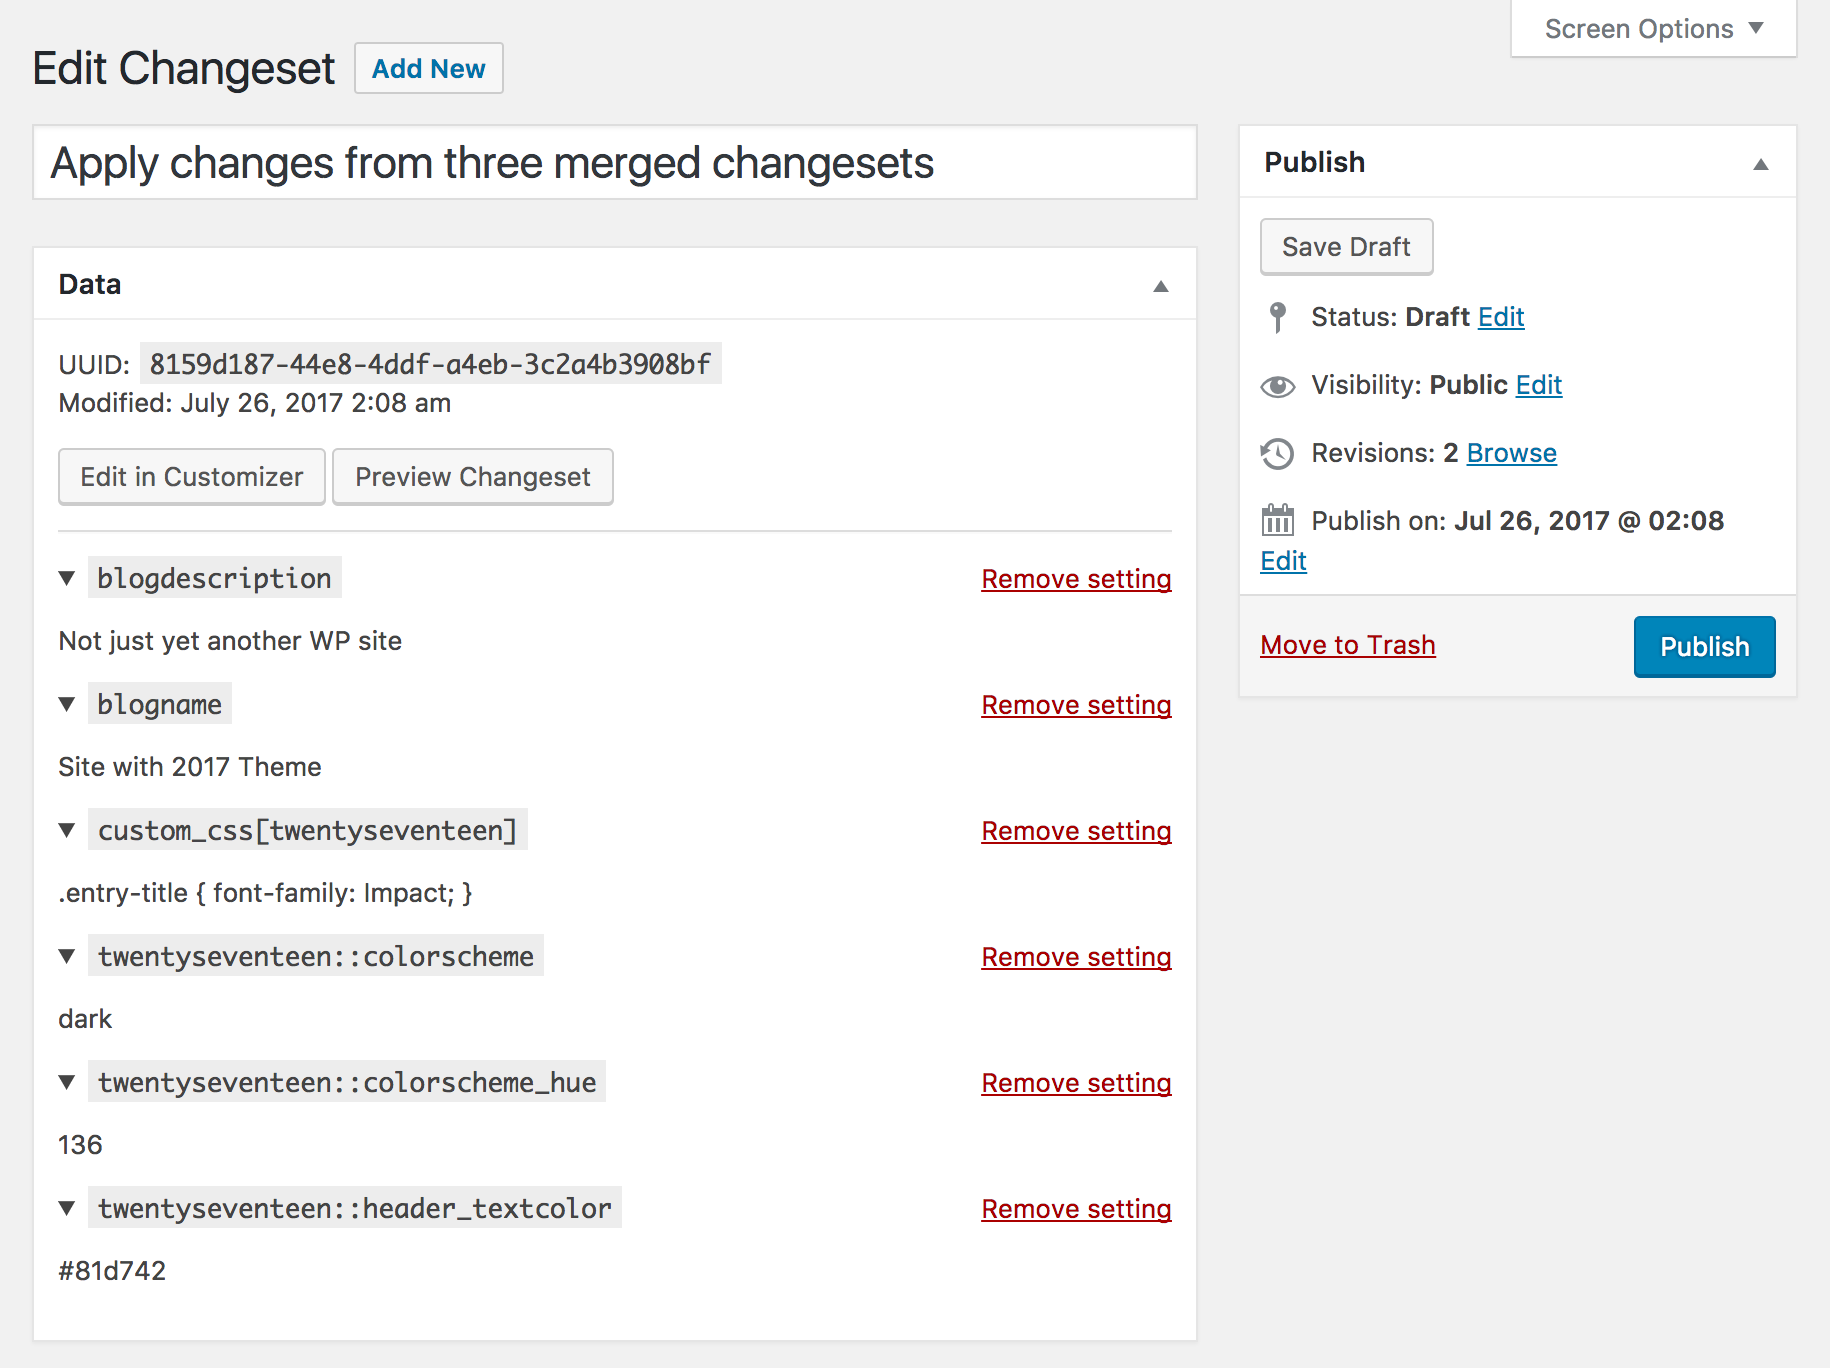Collapse the Data panel arrow
The height and width of the screenshot is (1368, 1830).
coord(1161,286)
